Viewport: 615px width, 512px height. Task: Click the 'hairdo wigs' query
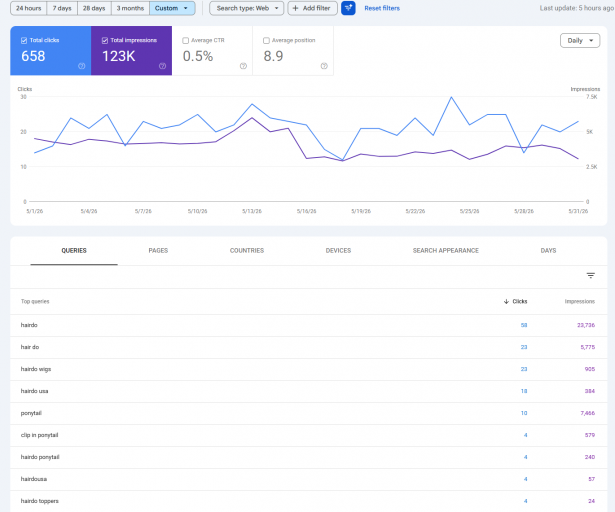pyautogui.click(x=36, y=369)
